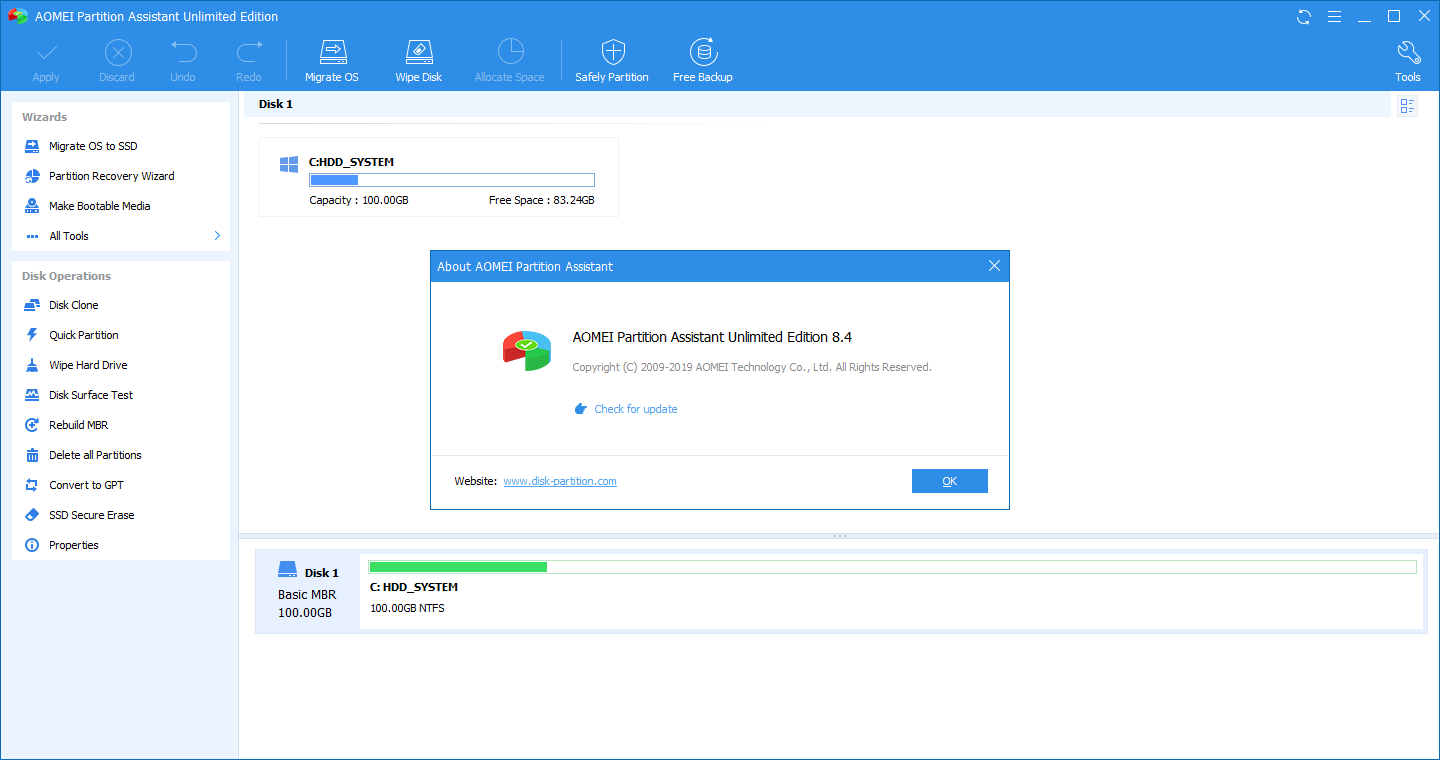Close the About AOMEI Partition Assistant dialog
1440x760 pixels.
pyautogui.click(x=994, y=266)
